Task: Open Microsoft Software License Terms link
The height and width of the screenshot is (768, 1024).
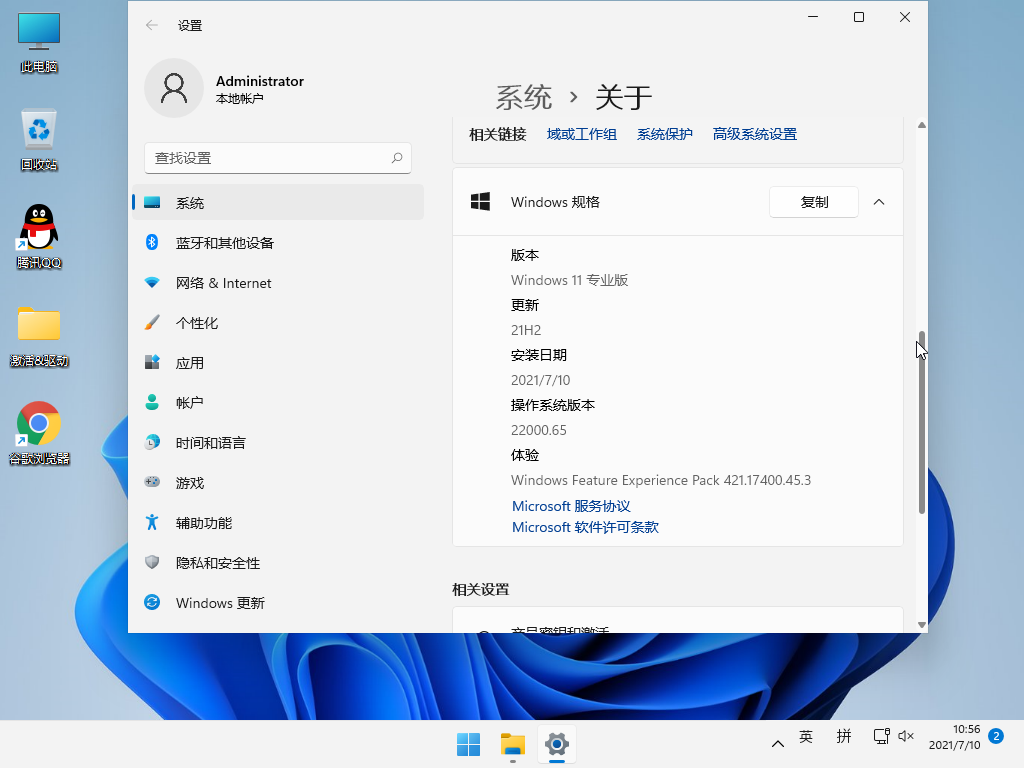Action: click(585, 527)
